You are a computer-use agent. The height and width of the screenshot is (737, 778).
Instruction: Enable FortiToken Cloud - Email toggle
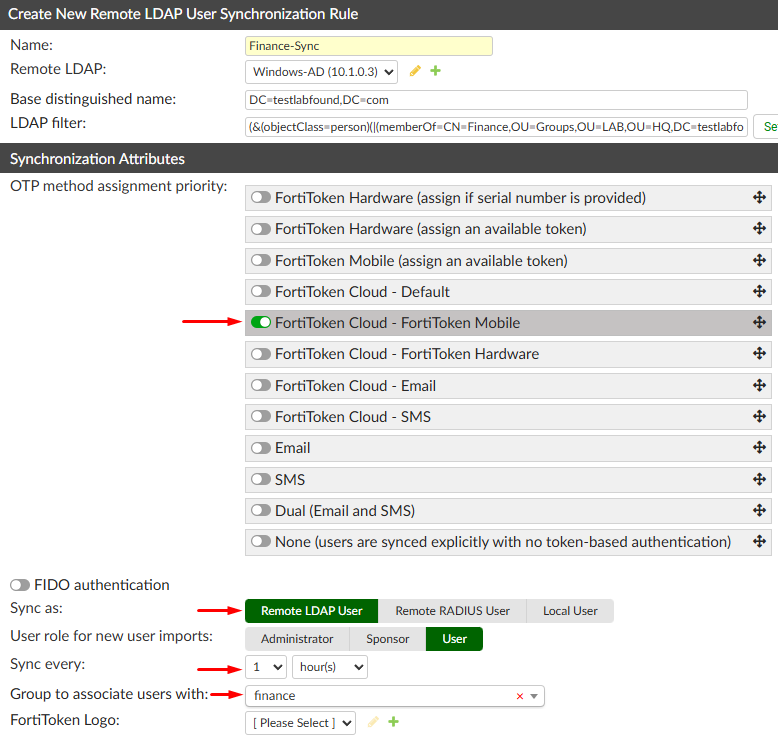[260, 385]
